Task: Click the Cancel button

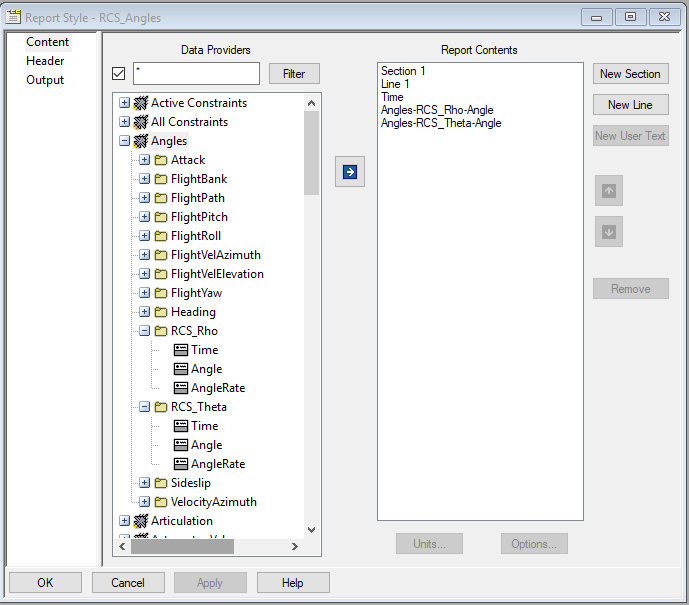Action: pyautogui.click(x=128, y=583)
